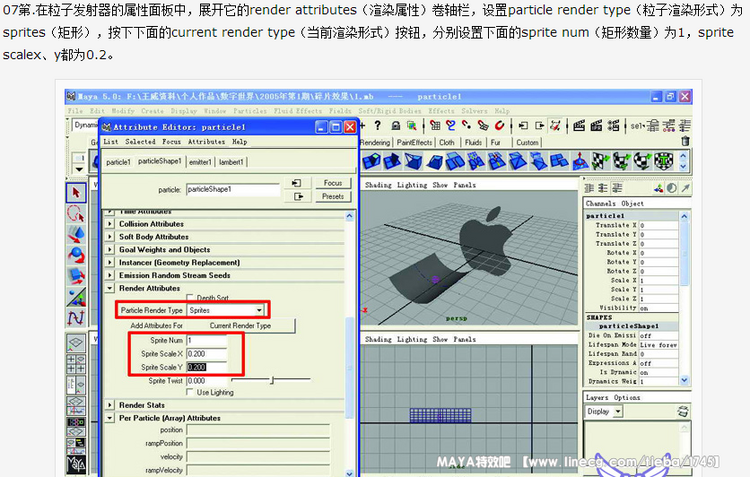Expand Collision Attributes section

110,223
